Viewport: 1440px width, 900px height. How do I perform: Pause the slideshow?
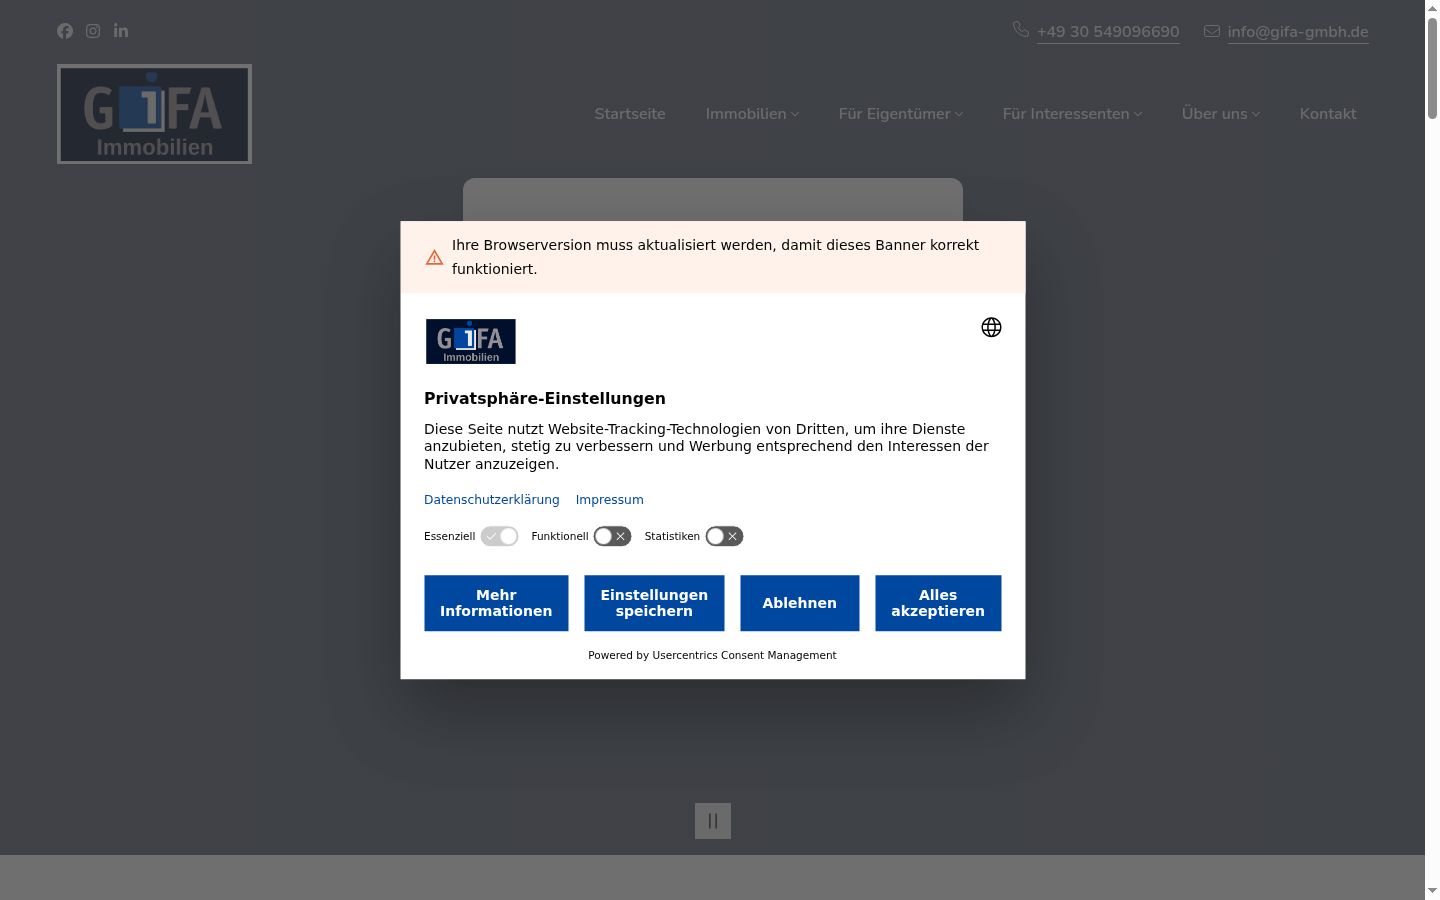[x=713, y=821]
